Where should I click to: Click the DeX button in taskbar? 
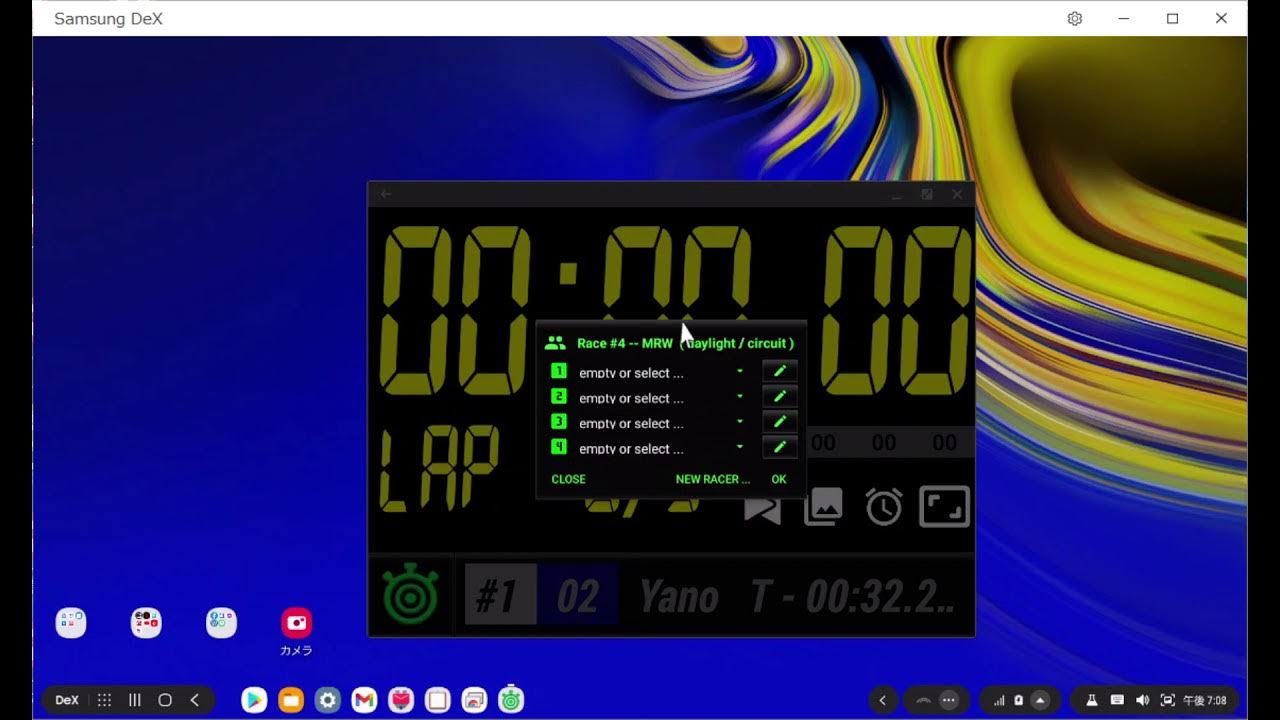pyautogui.click(x=67, y=700)
